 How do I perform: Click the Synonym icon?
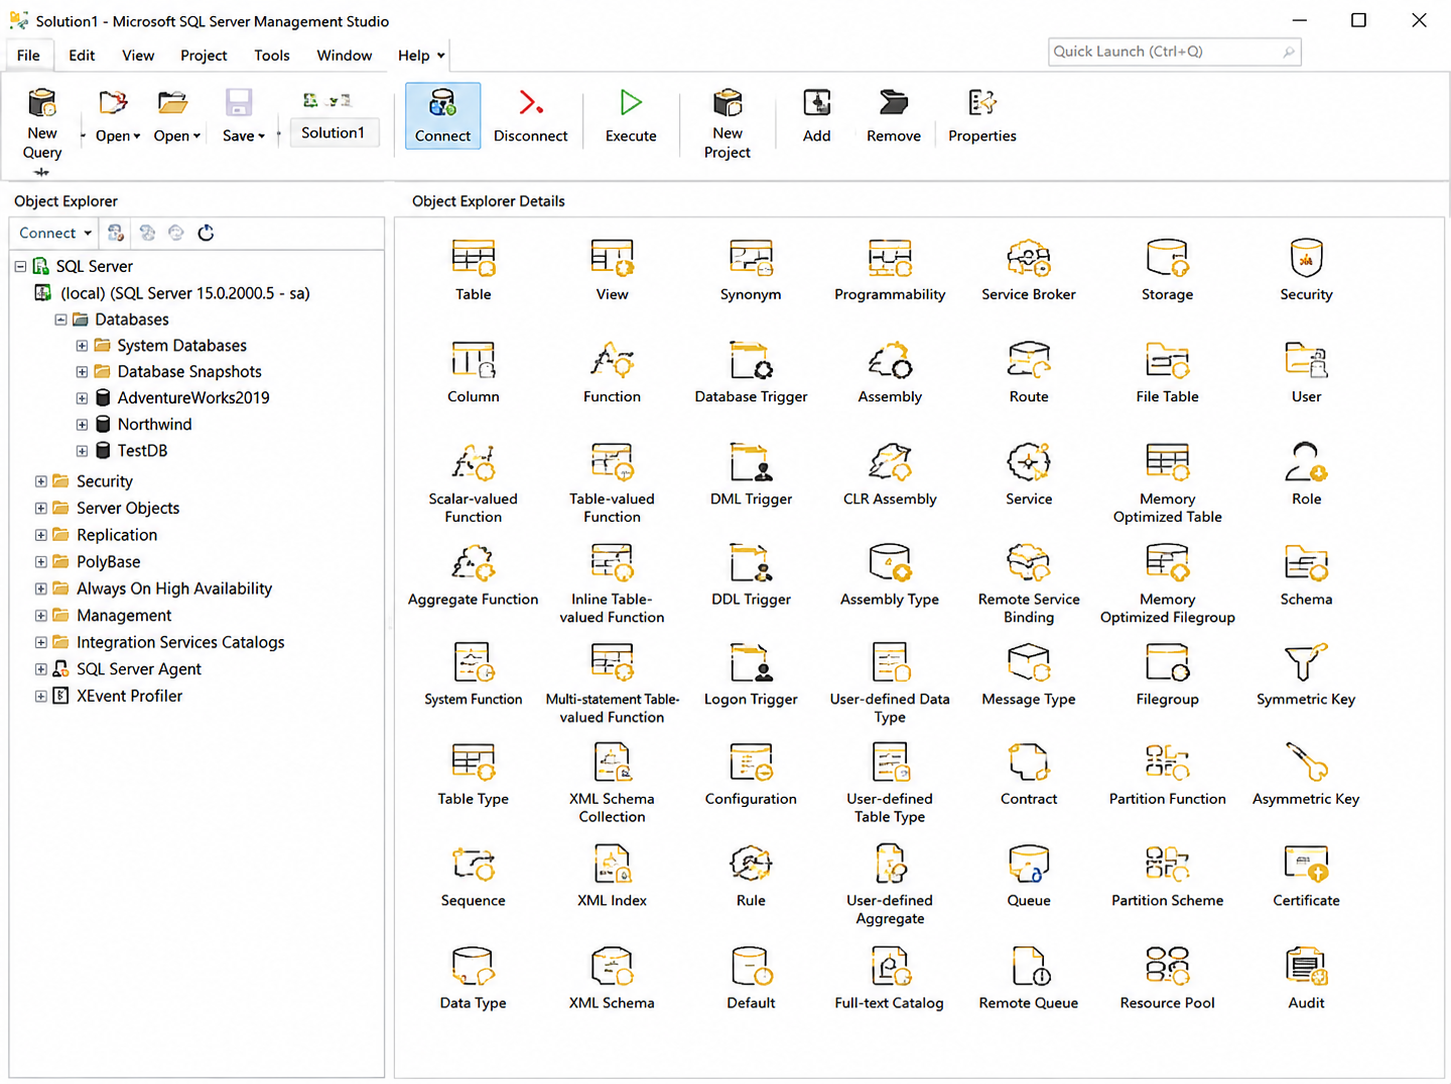[751, 258]
